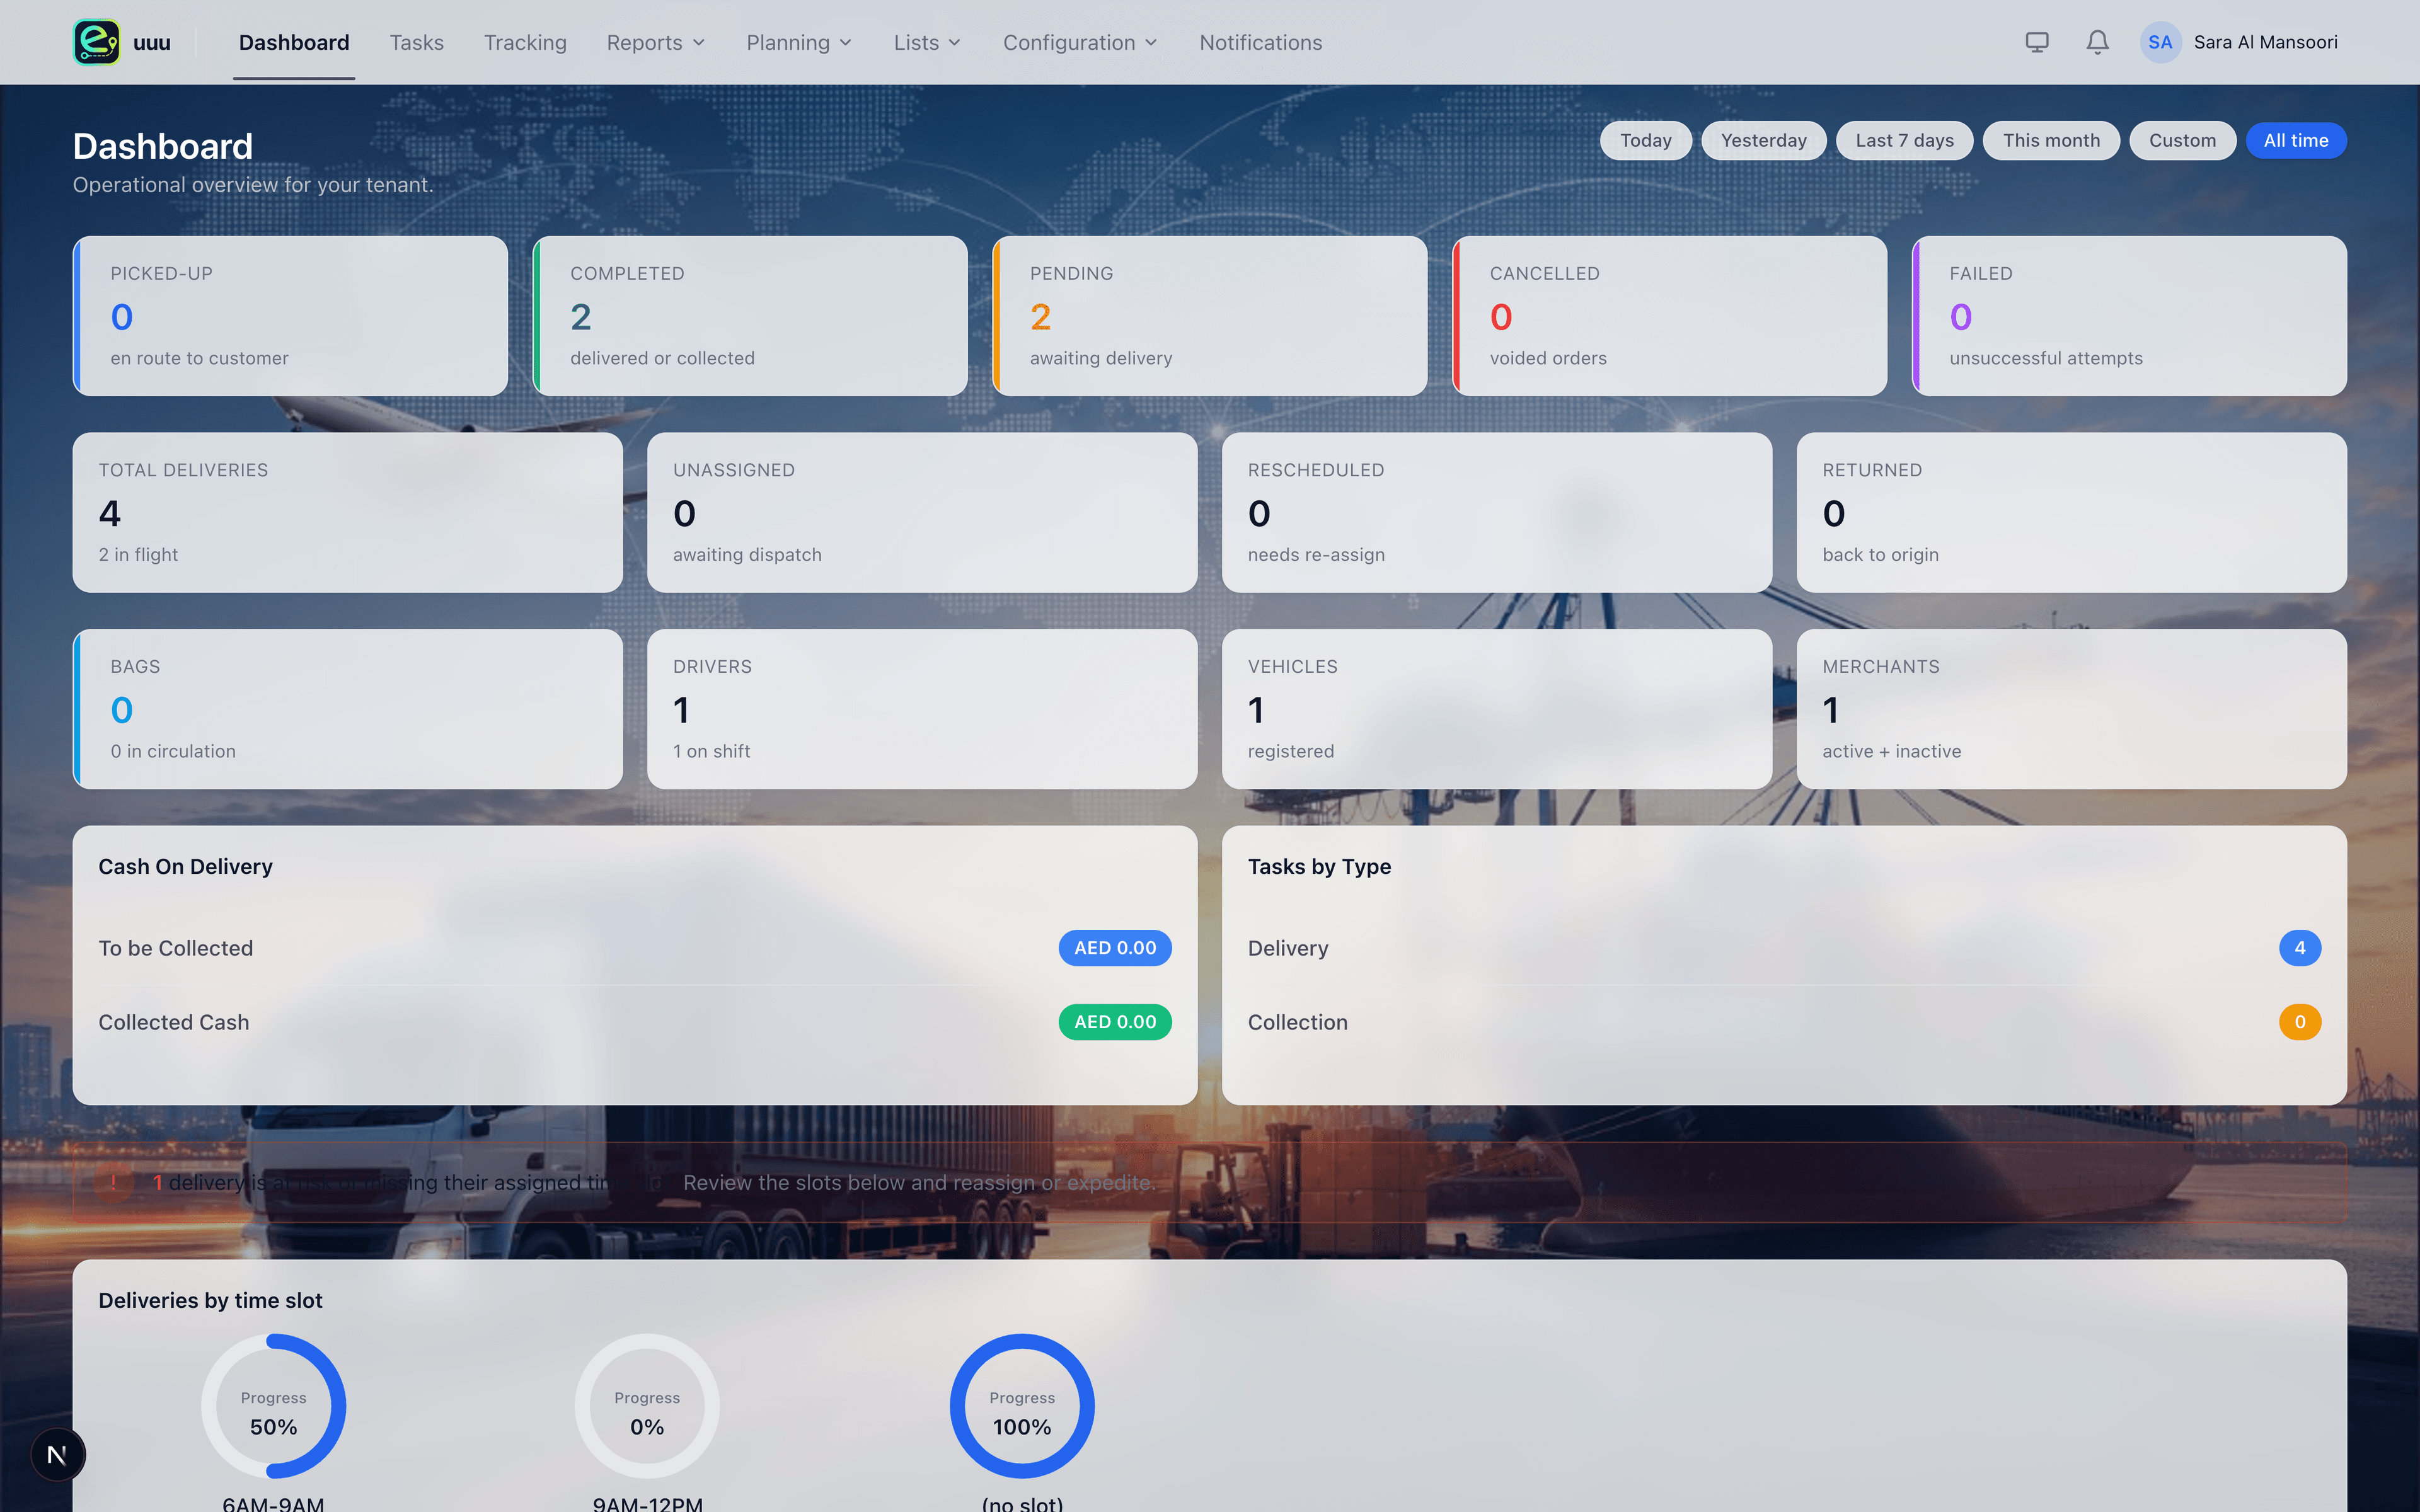Open the Picked-up stat card
The width and height of the screenshot is (2420, 1512).
point(290,316)
